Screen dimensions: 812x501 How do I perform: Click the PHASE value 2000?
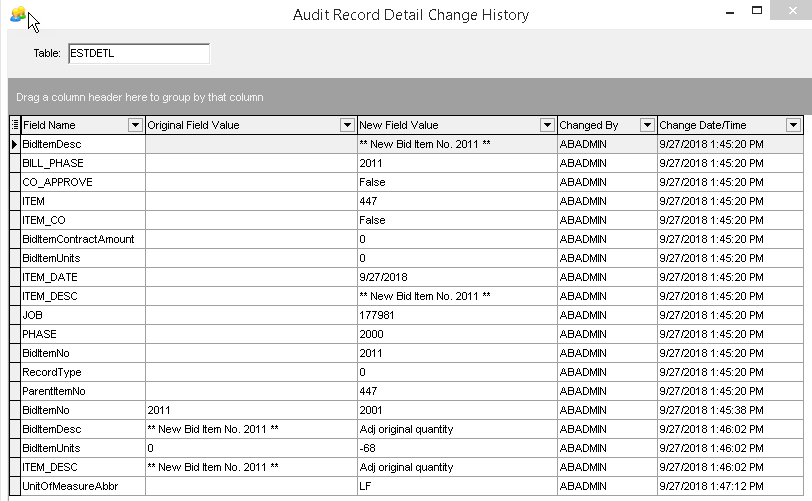click(x=457, y=334)
